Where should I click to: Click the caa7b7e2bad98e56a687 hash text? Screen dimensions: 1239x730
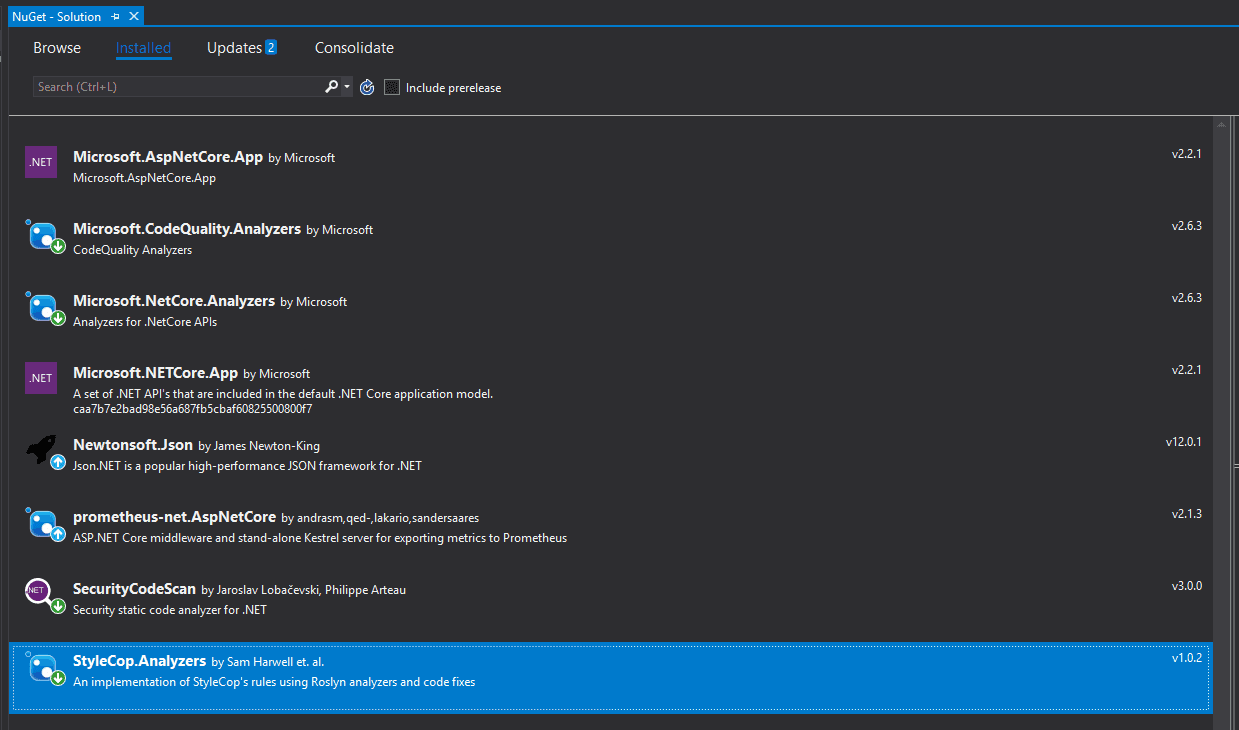click(x=193, y=408)
